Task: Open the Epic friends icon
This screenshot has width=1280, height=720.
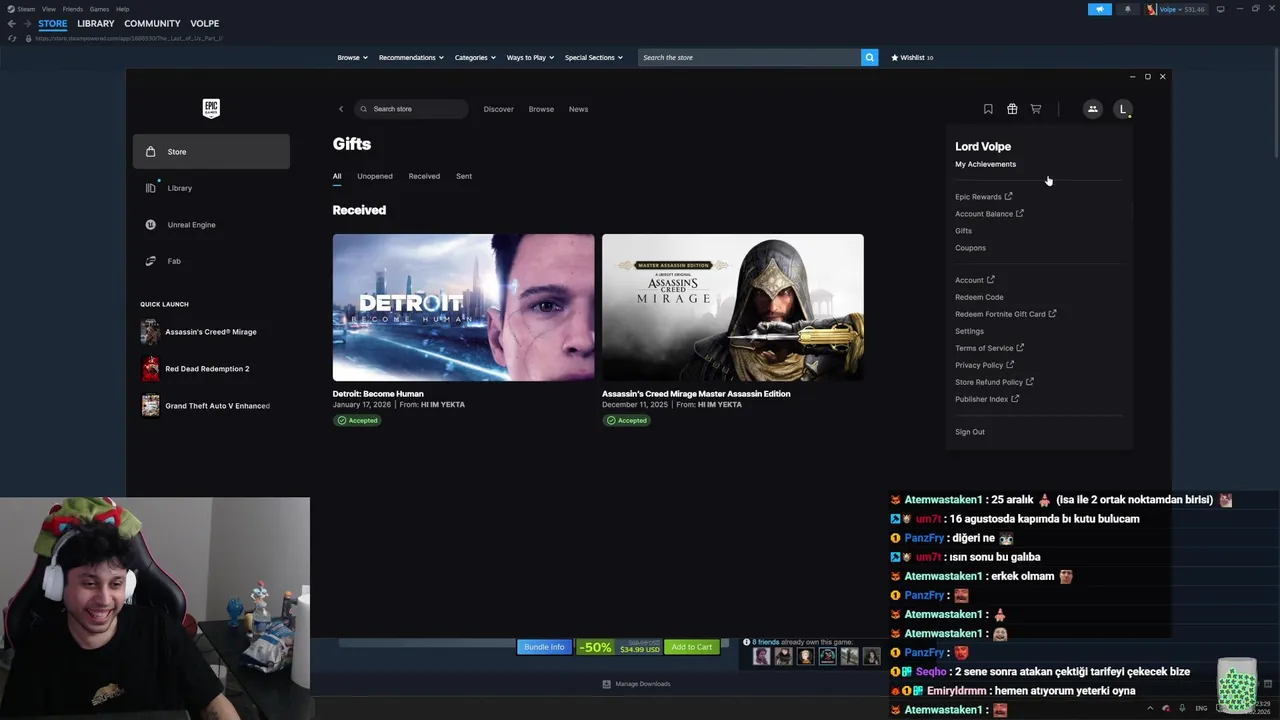Action: [1093, 109]
